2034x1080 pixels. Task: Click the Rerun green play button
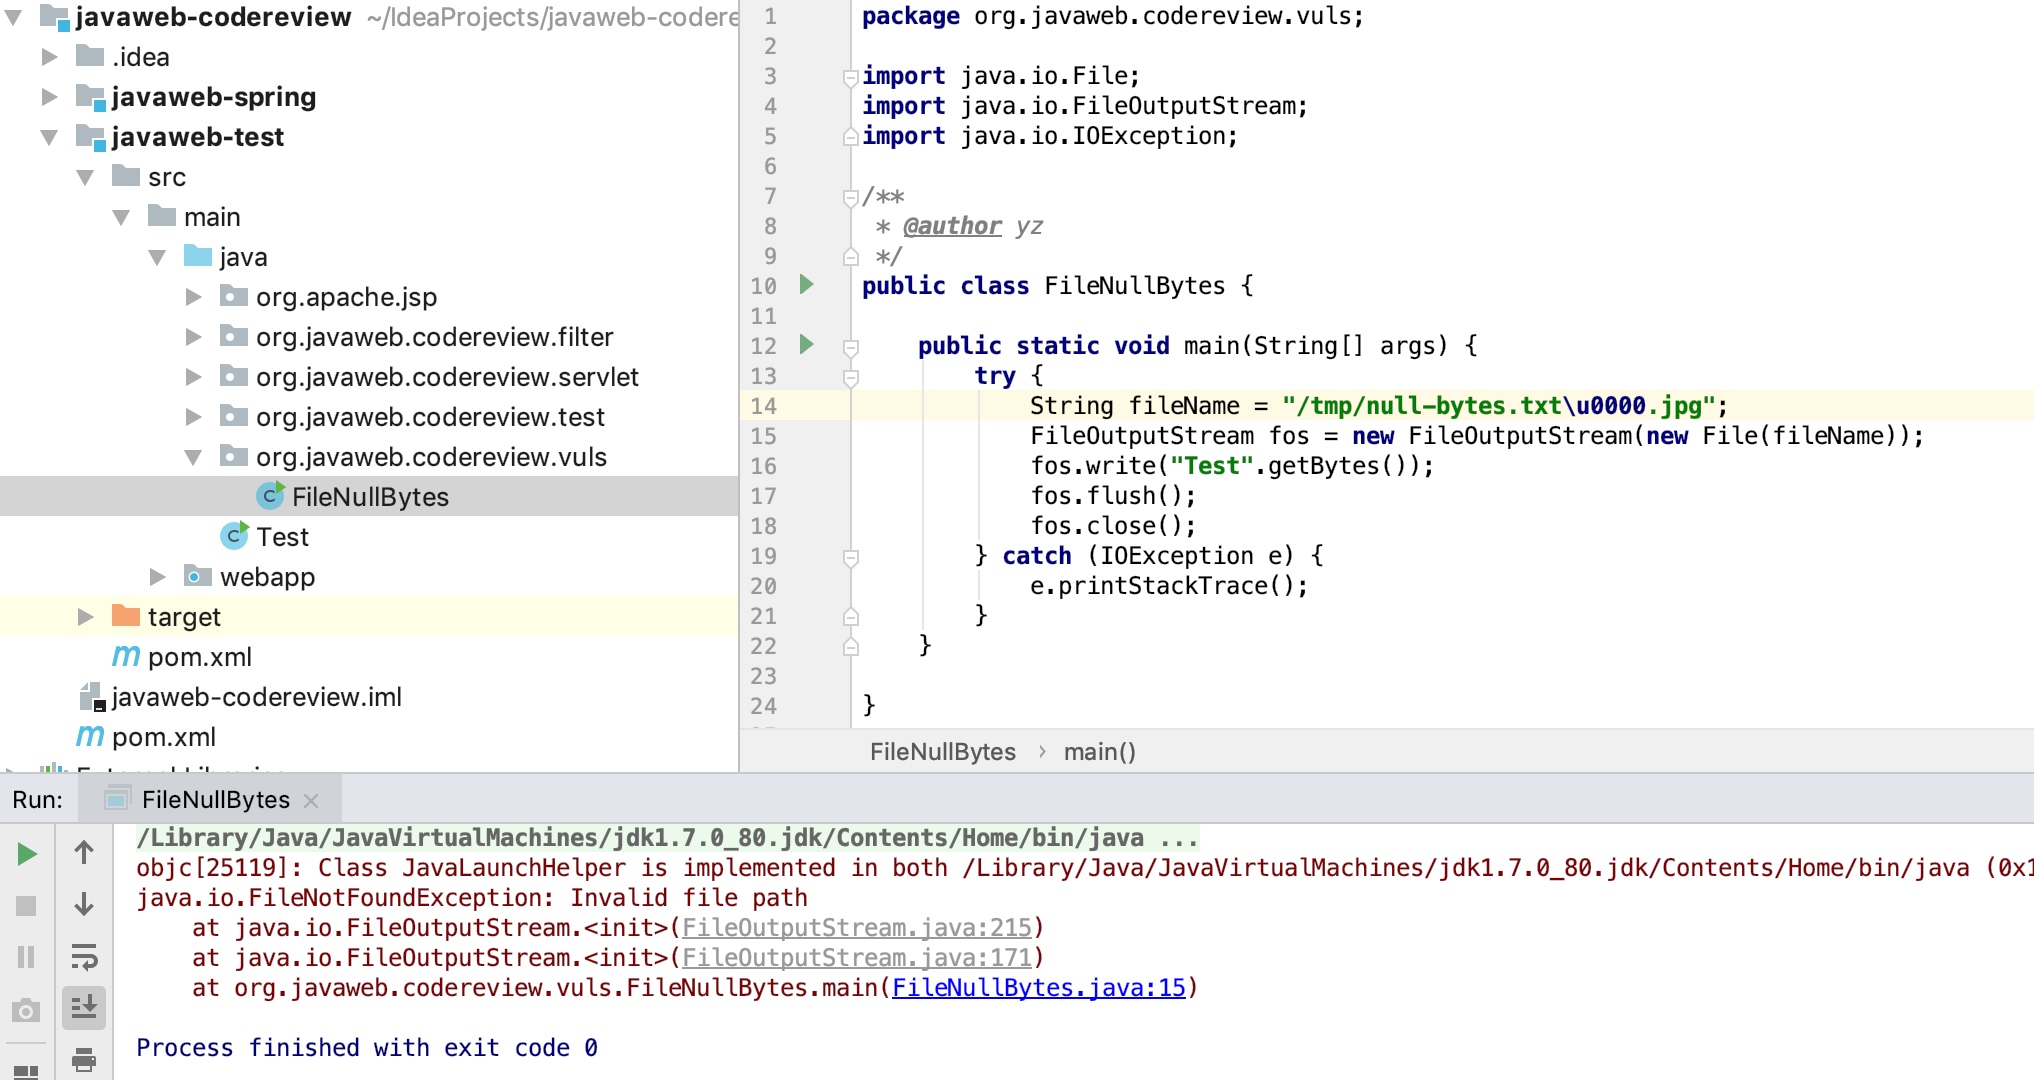coord(27,854)
